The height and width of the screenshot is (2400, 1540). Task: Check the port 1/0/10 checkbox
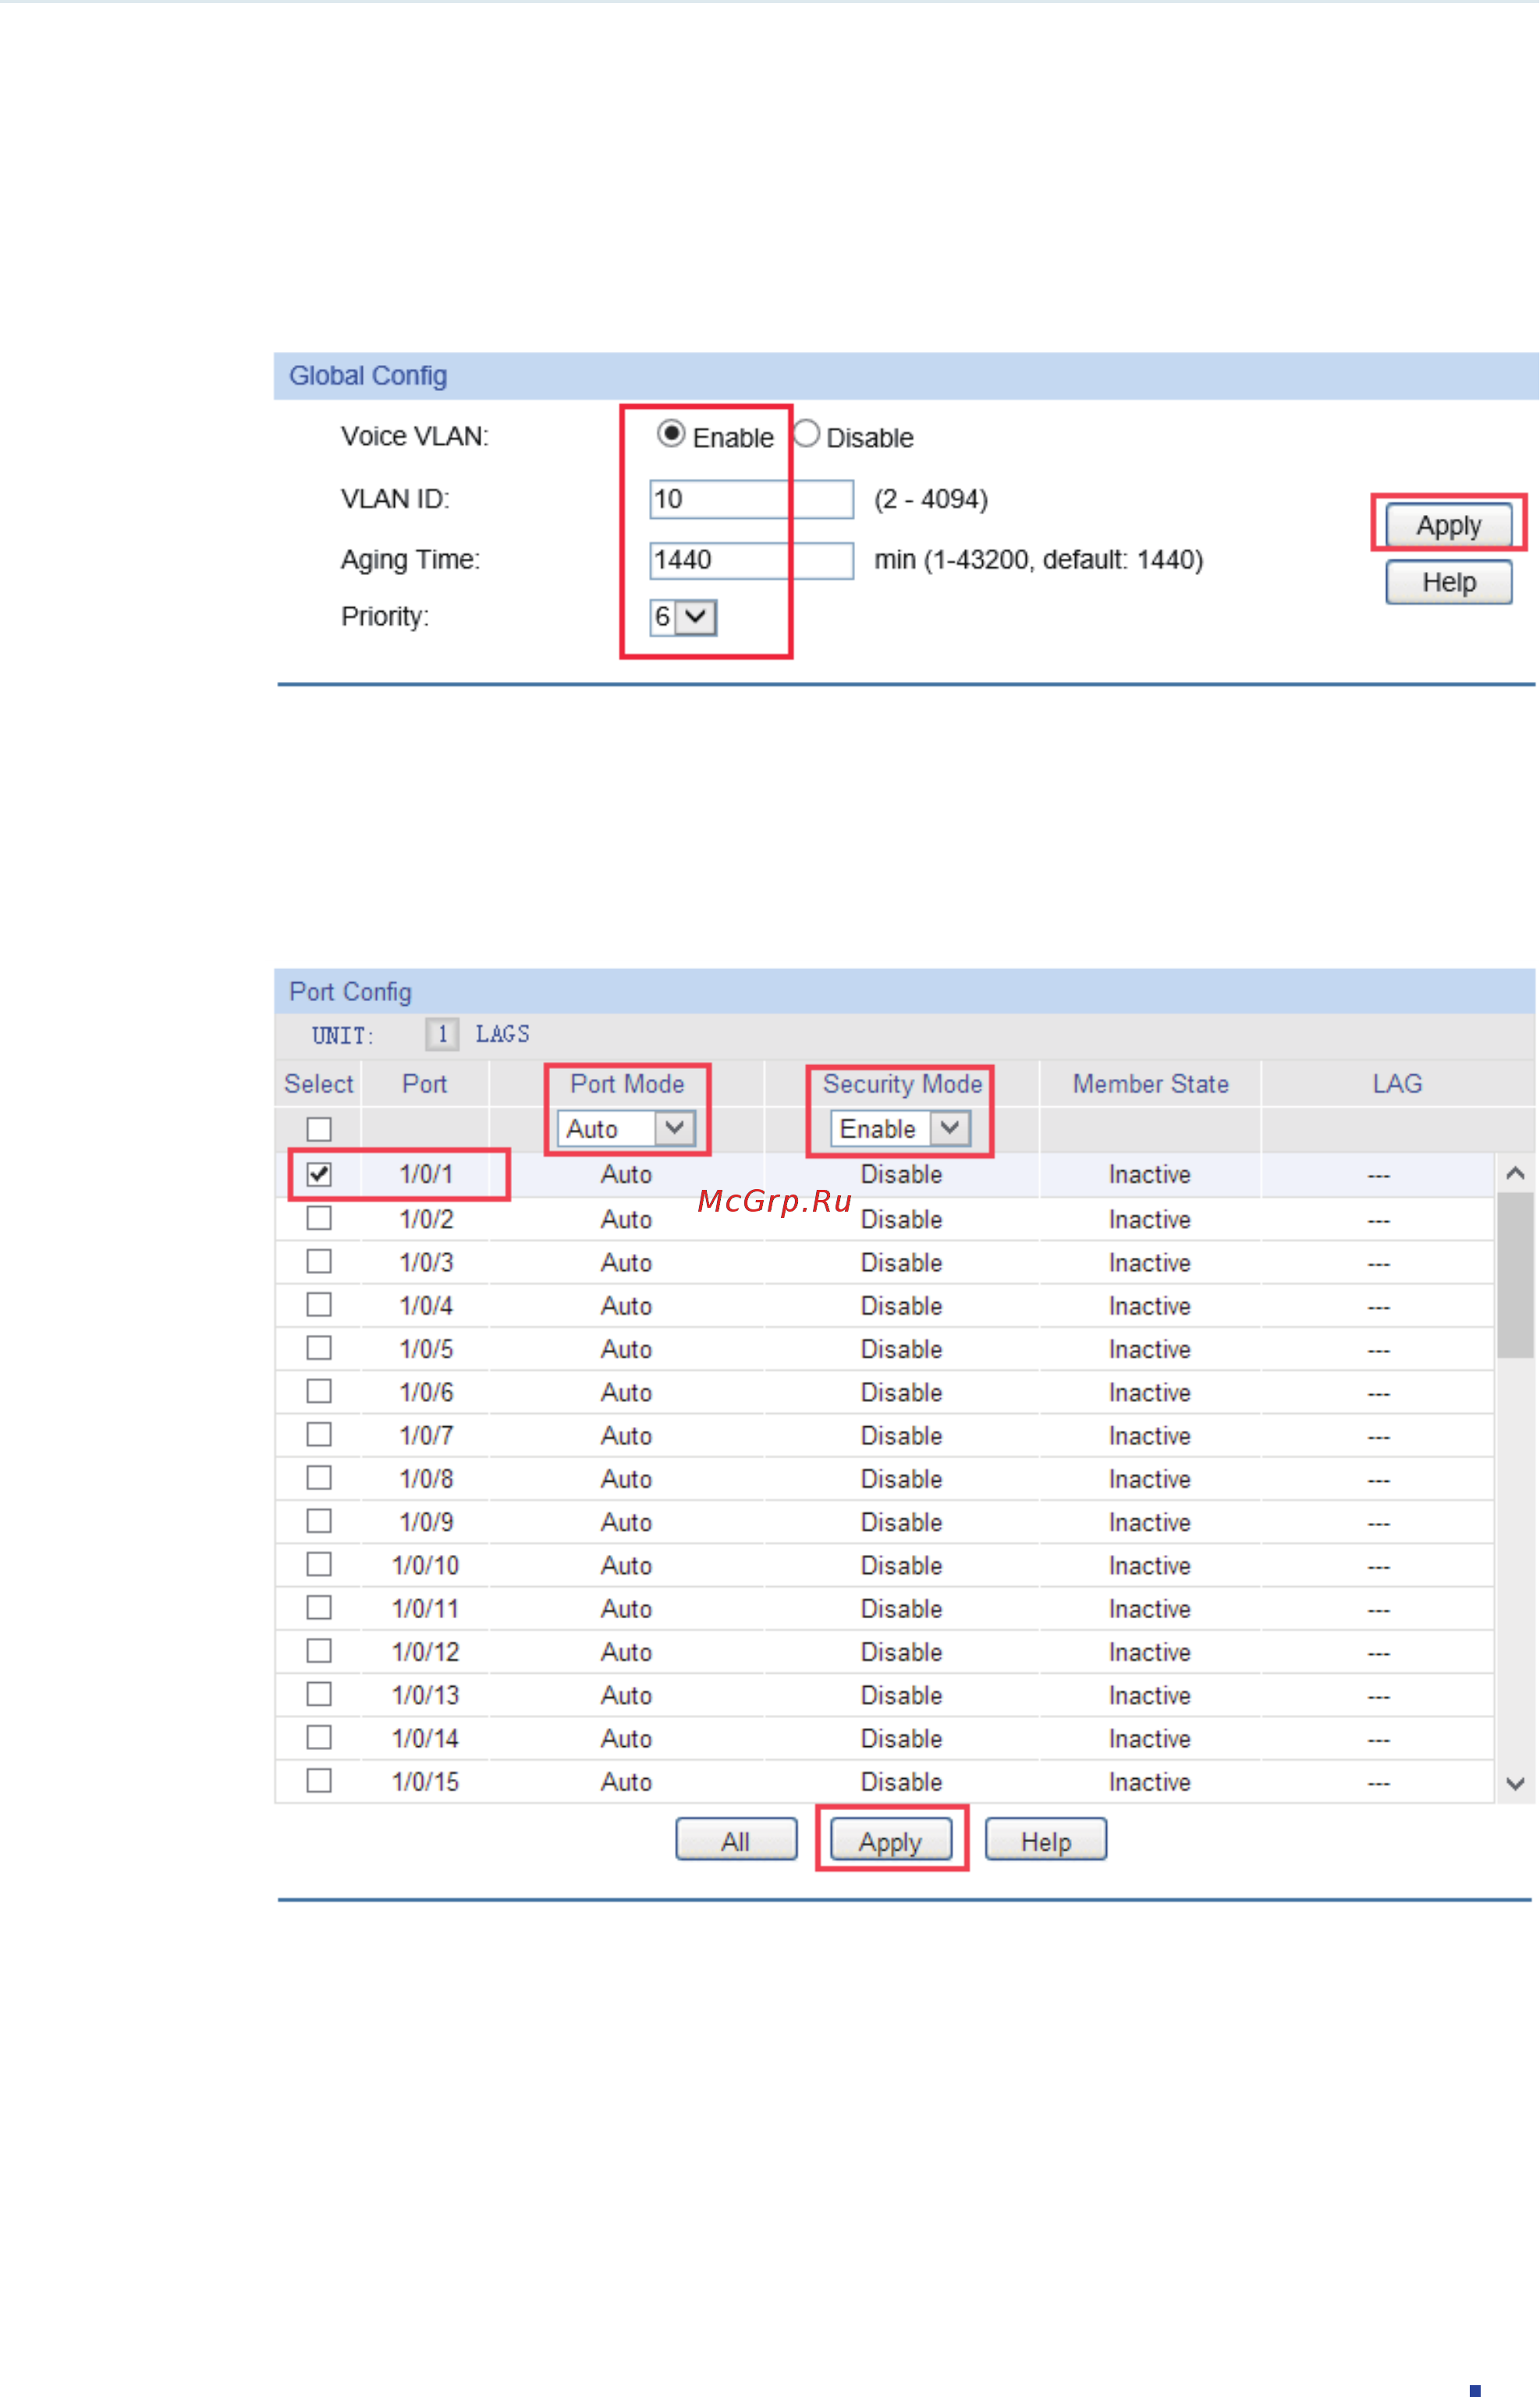(x=319, y=1564)
